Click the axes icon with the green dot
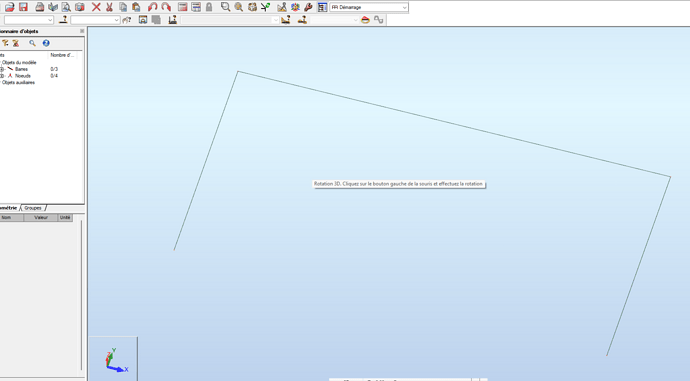 (x=265, y=7)
